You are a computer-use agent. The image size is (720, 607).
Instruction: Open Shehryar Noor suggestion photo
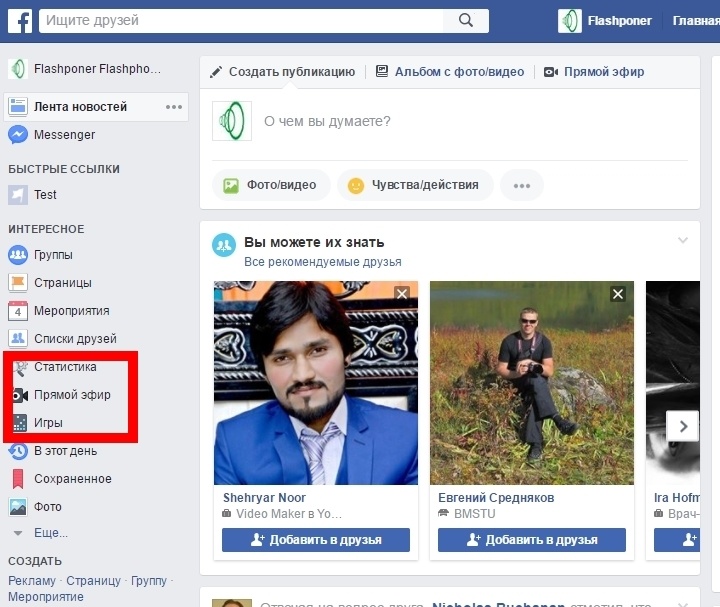(316, 383)
